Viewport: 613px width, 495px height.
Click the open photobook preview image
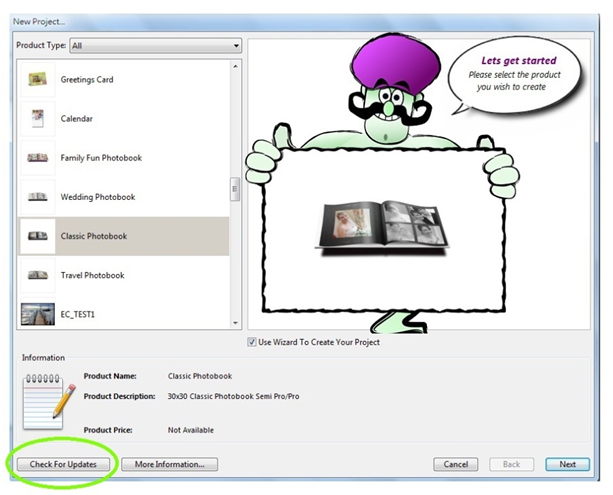382,228
